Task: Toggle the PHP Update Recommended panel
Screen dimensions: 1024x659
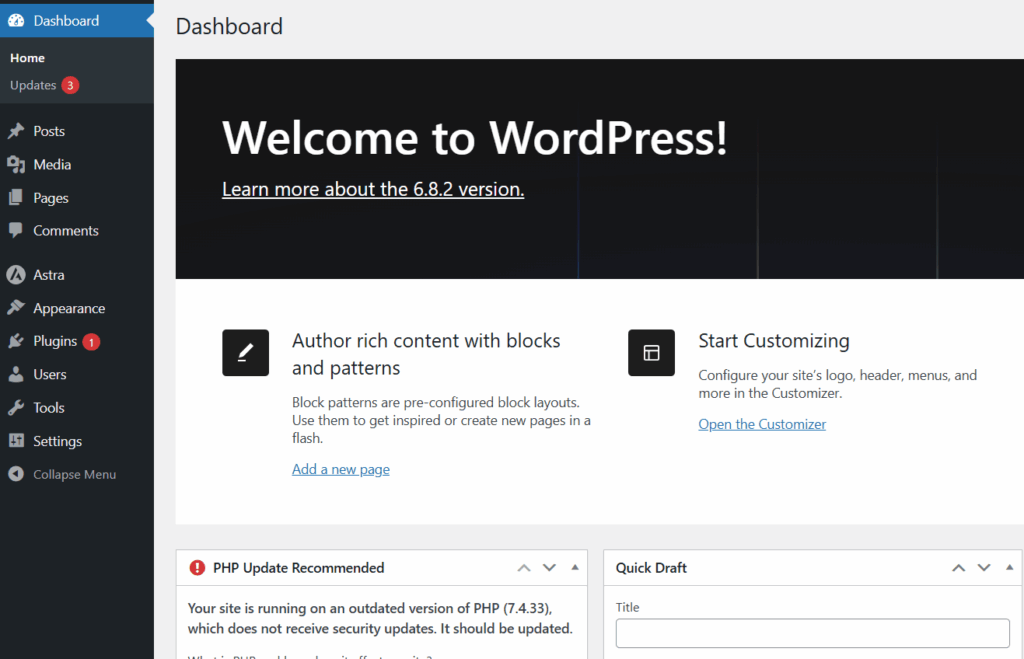Action: (575, 567)
